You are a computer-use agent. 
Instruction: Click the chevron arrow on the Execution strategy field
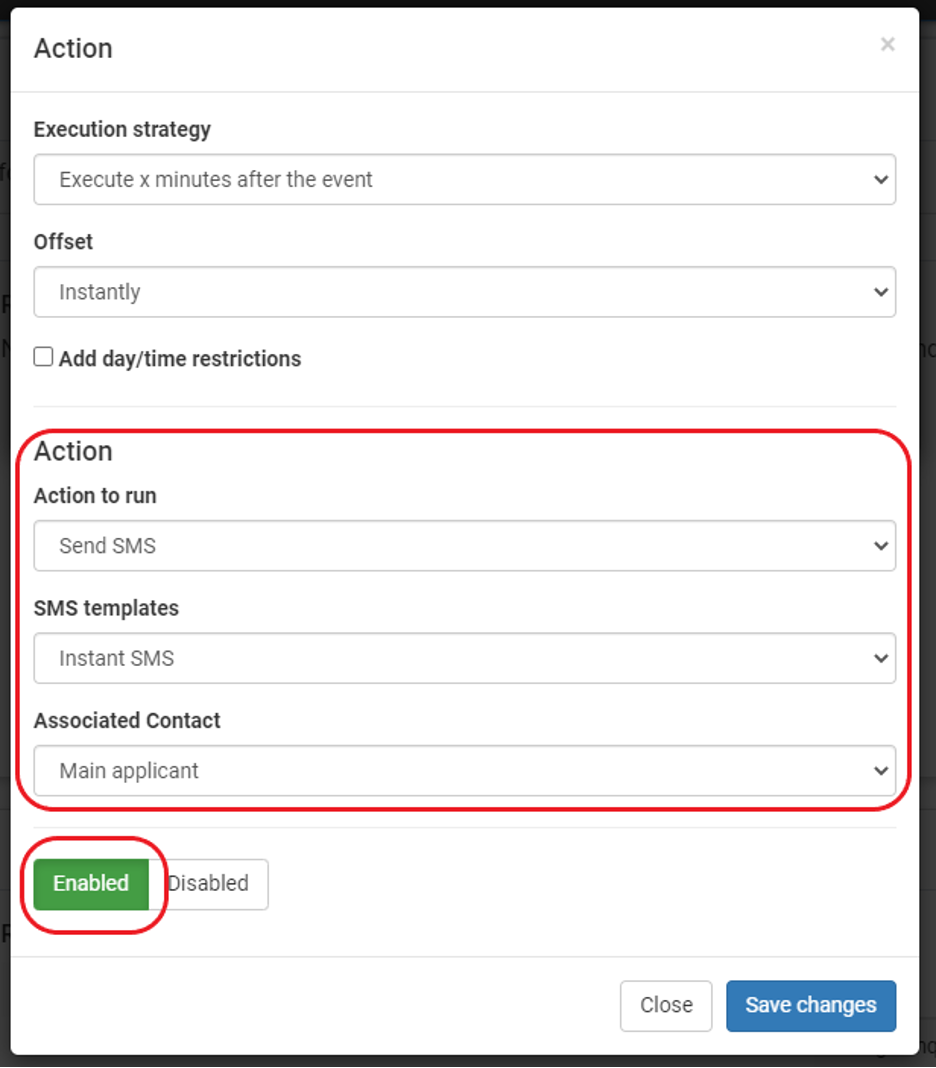881,180
